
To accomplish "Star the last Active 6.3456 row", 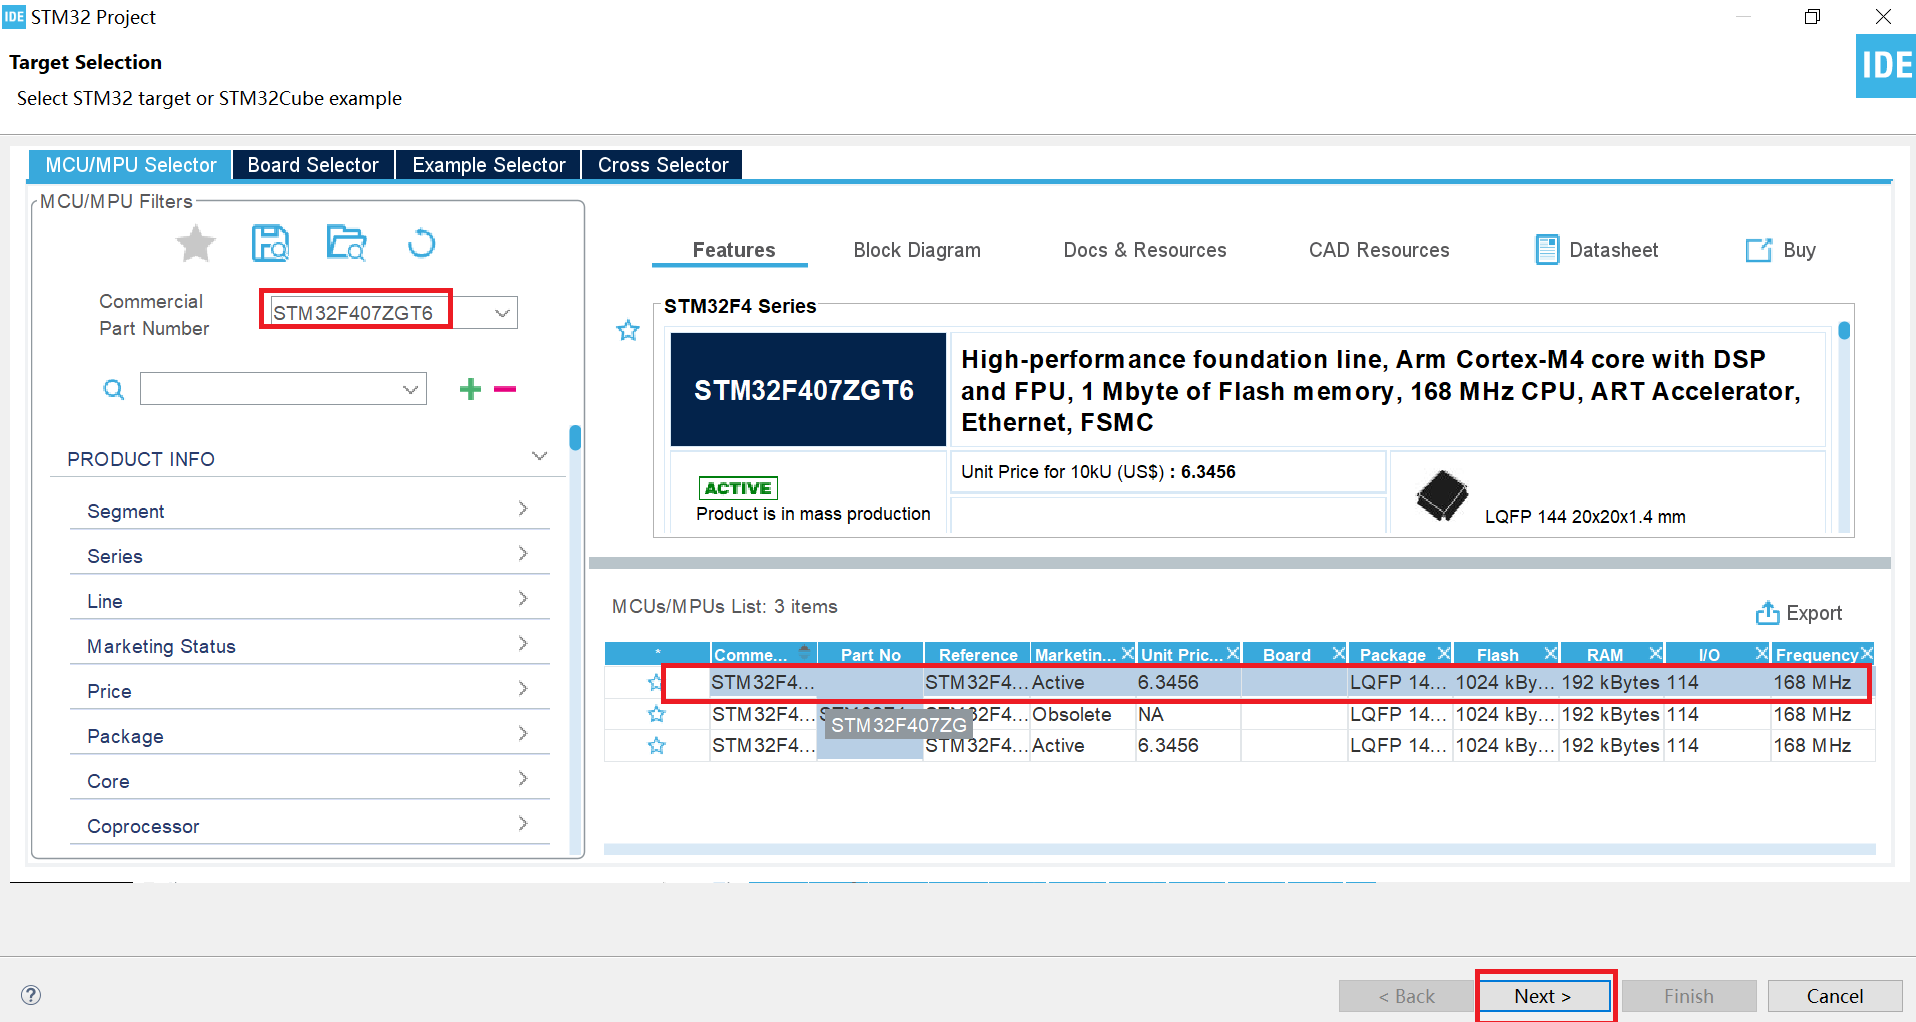I will (x=656, y=745).
